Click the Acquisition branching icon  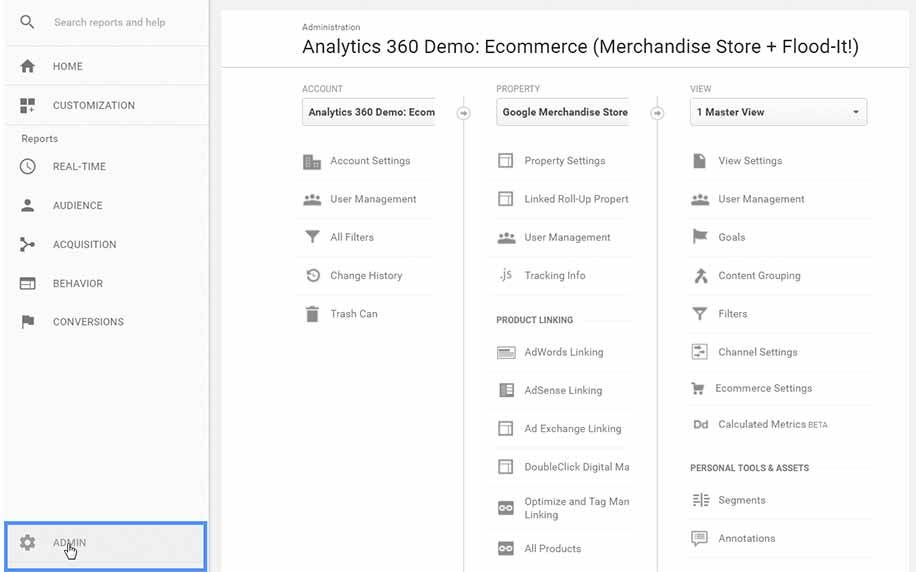pyautogui.click(x=27, y=244)
